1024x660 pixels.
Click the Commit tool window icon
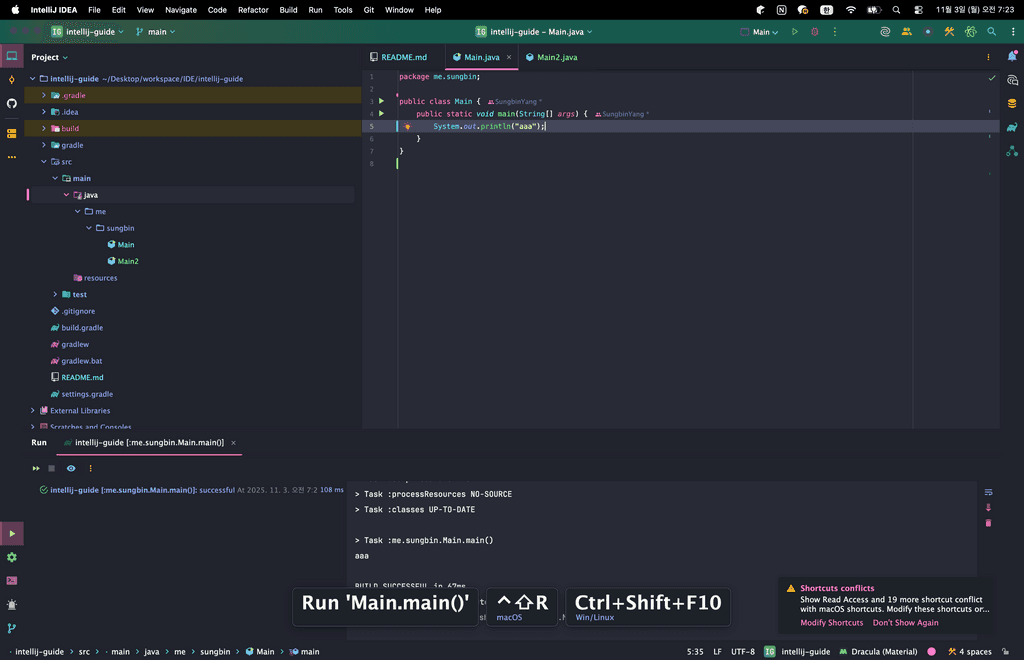(x=12, y=80)
